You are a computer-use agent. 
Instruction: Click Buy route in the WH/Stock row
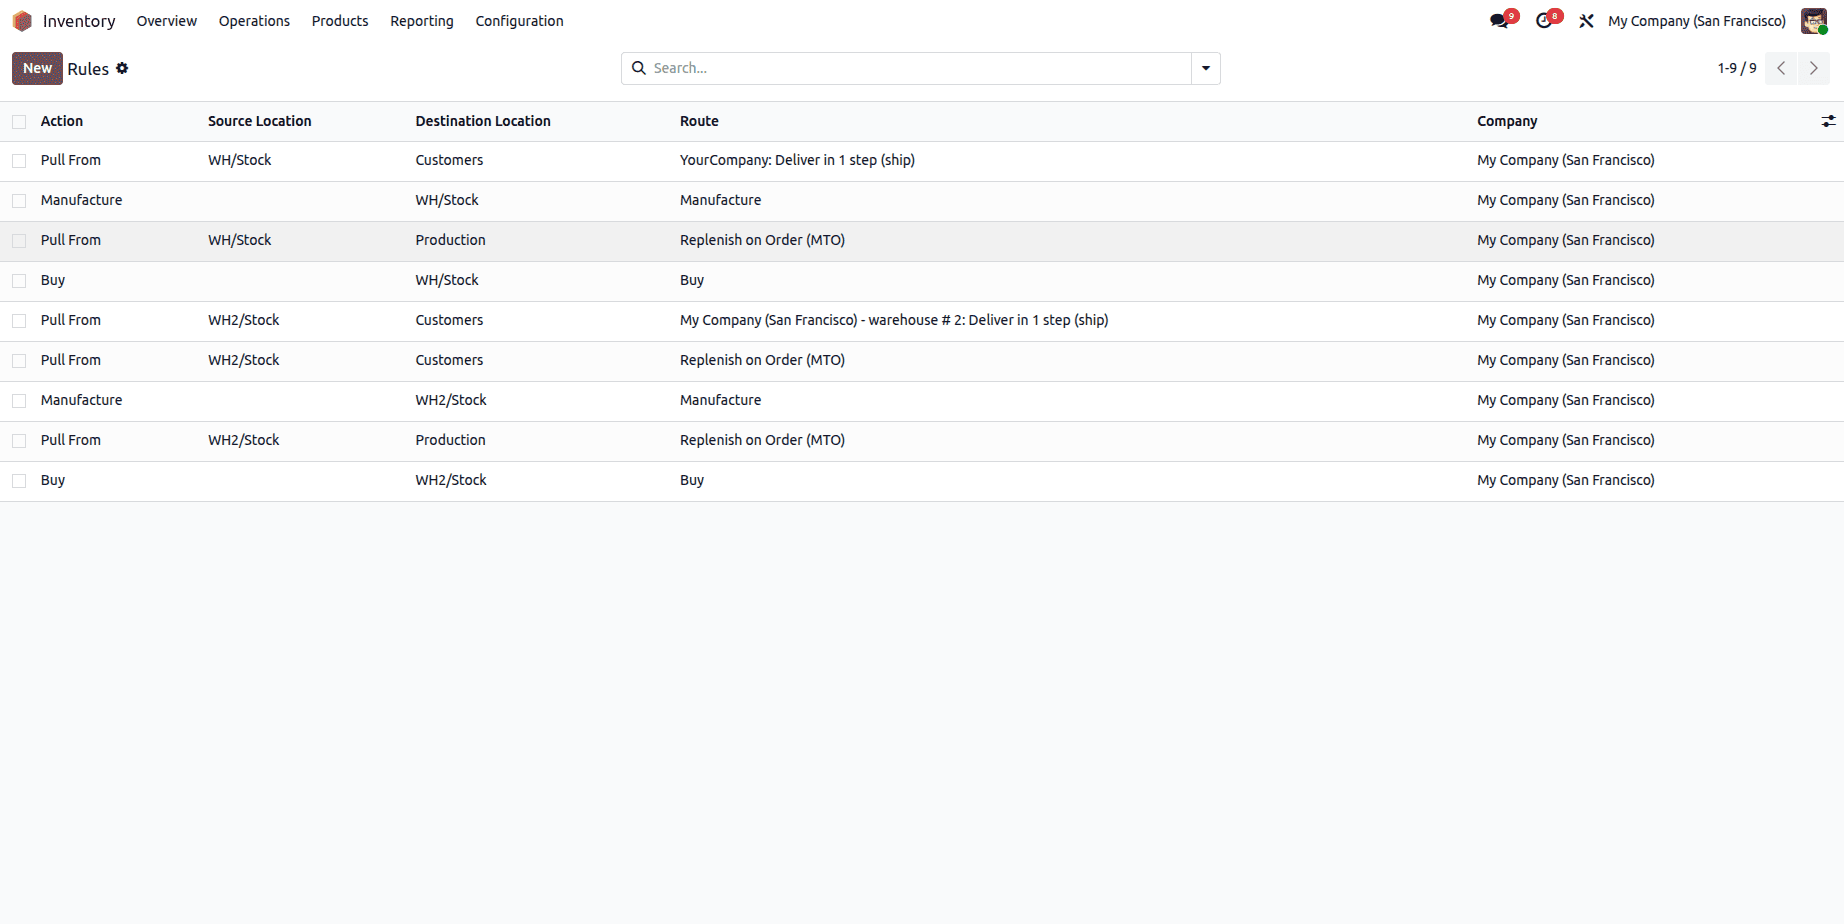[x=692, y=280]
